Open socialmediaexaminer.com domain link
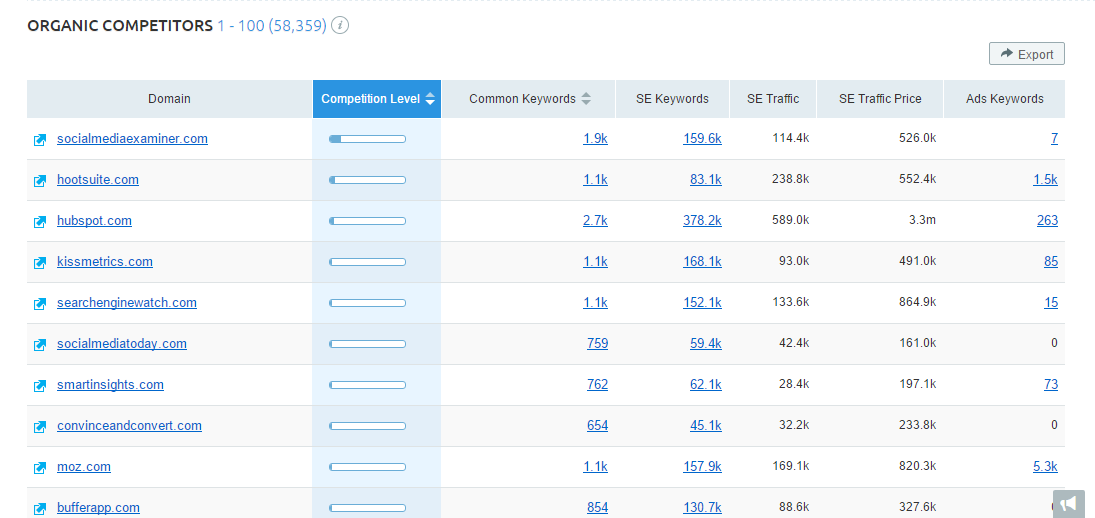This screenshot has width=1095, height=518. coord(133,138)
